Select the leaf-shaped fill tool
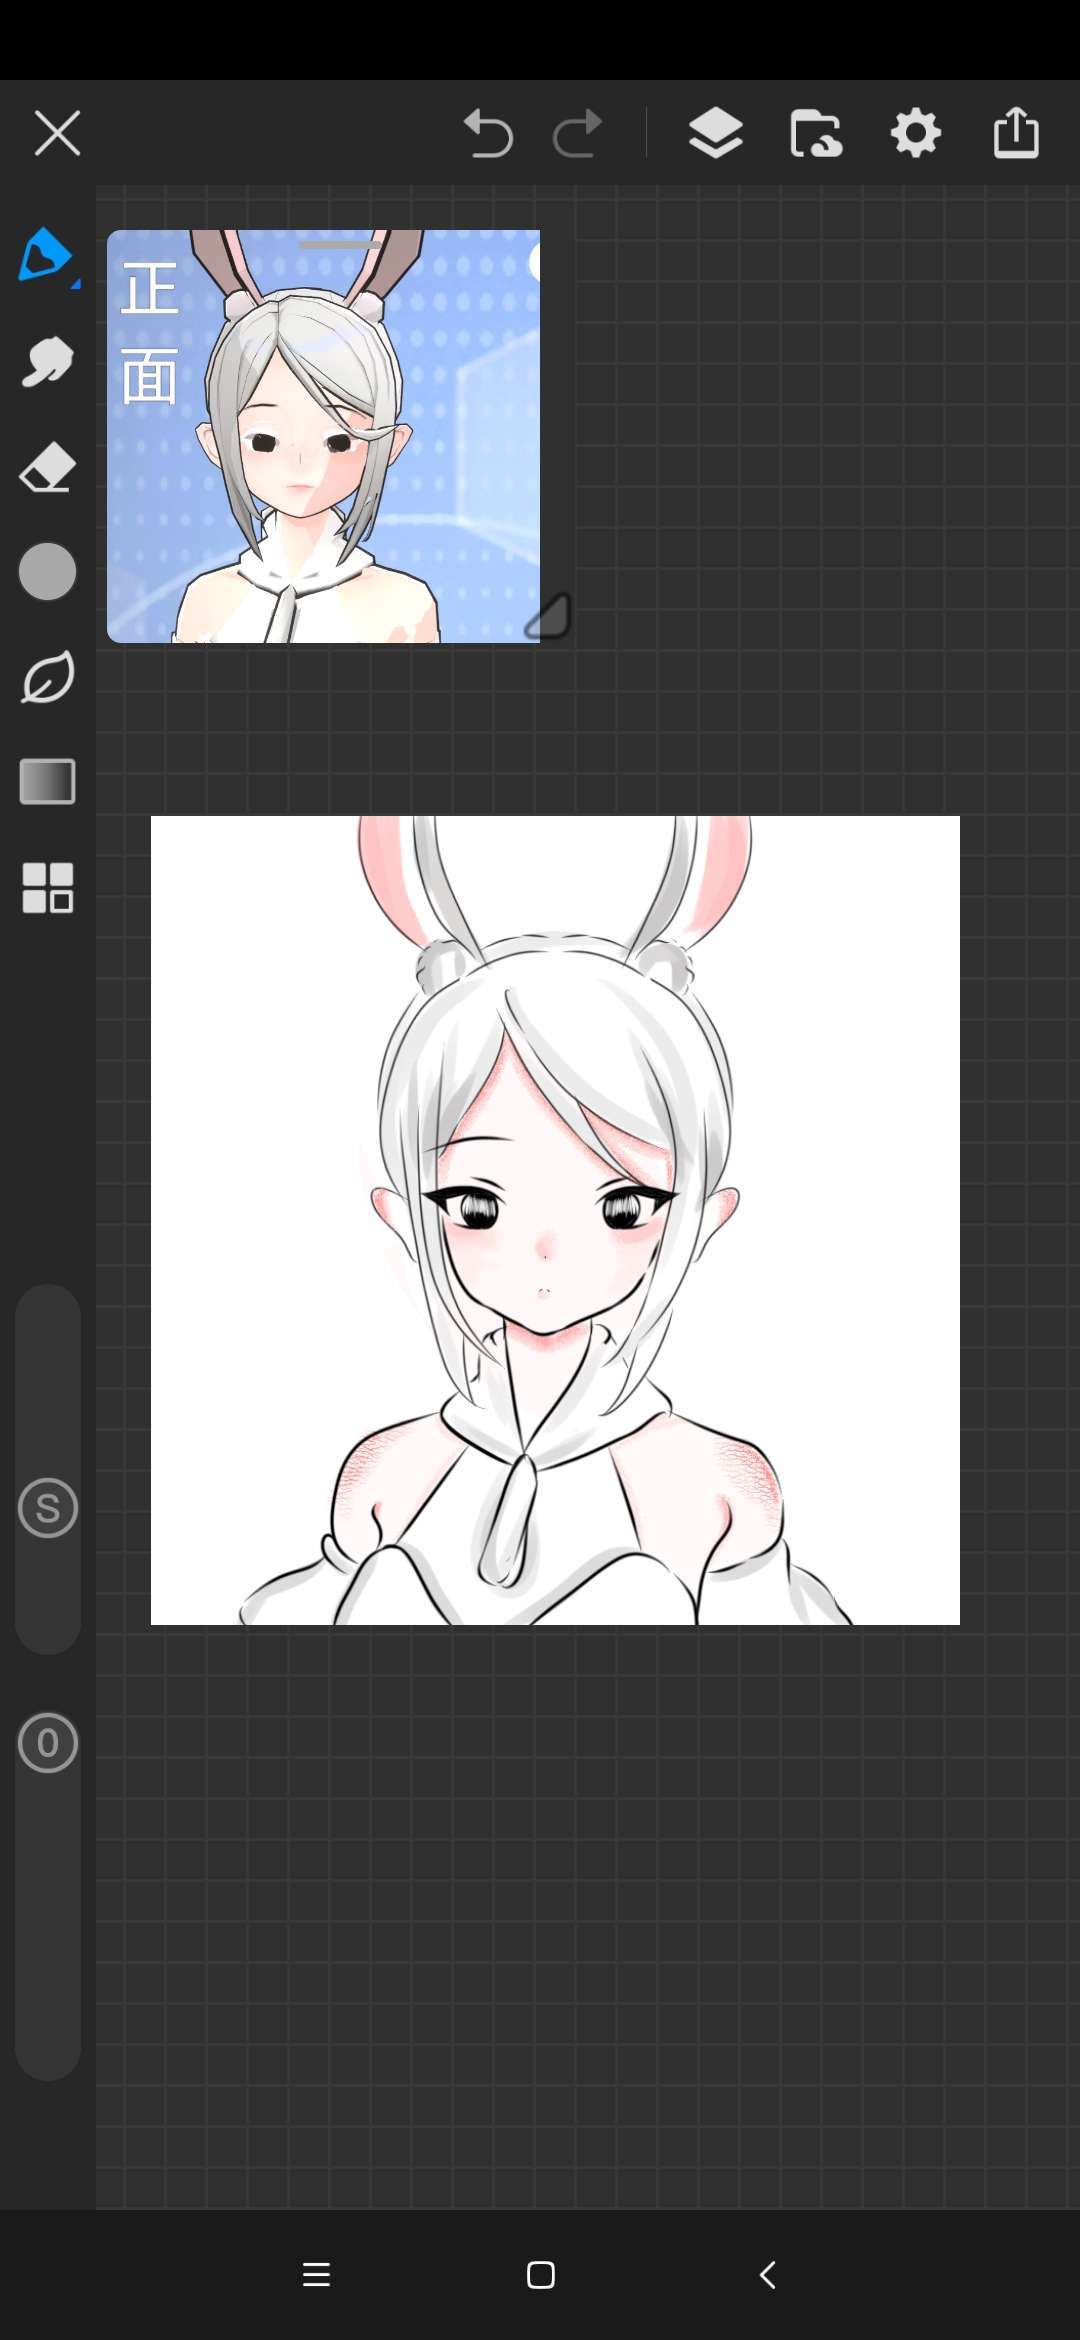 tap(47, 677)
